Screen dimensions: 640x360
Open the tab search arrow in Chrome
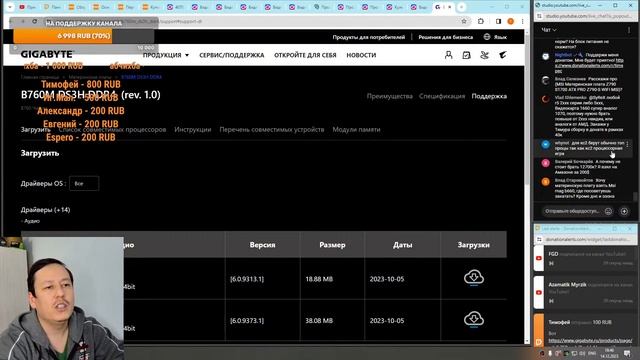(x=9, y=7)
